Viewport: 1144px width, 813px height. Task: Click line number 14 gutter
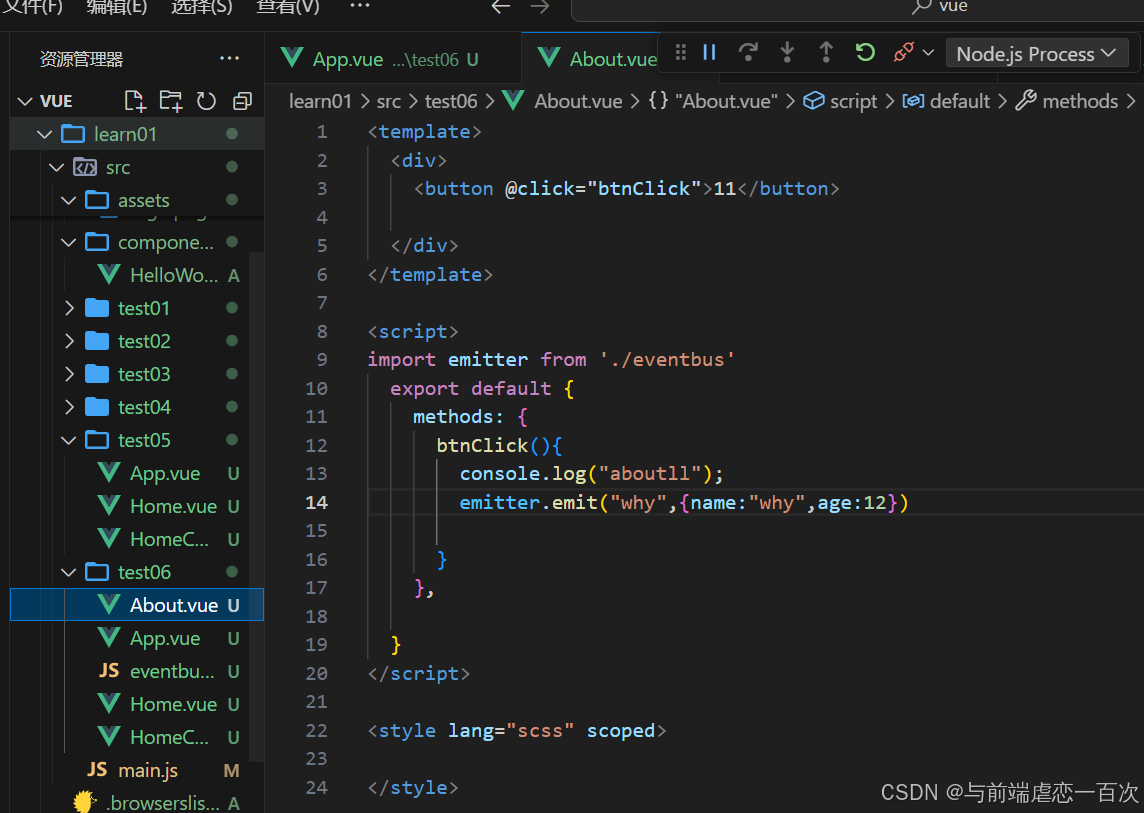[317, 503]
